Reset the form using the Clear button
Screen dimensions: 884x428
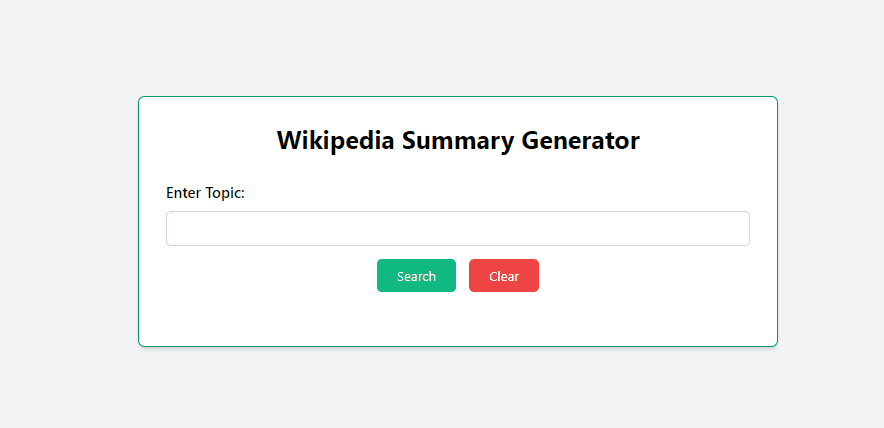[504, 276]
